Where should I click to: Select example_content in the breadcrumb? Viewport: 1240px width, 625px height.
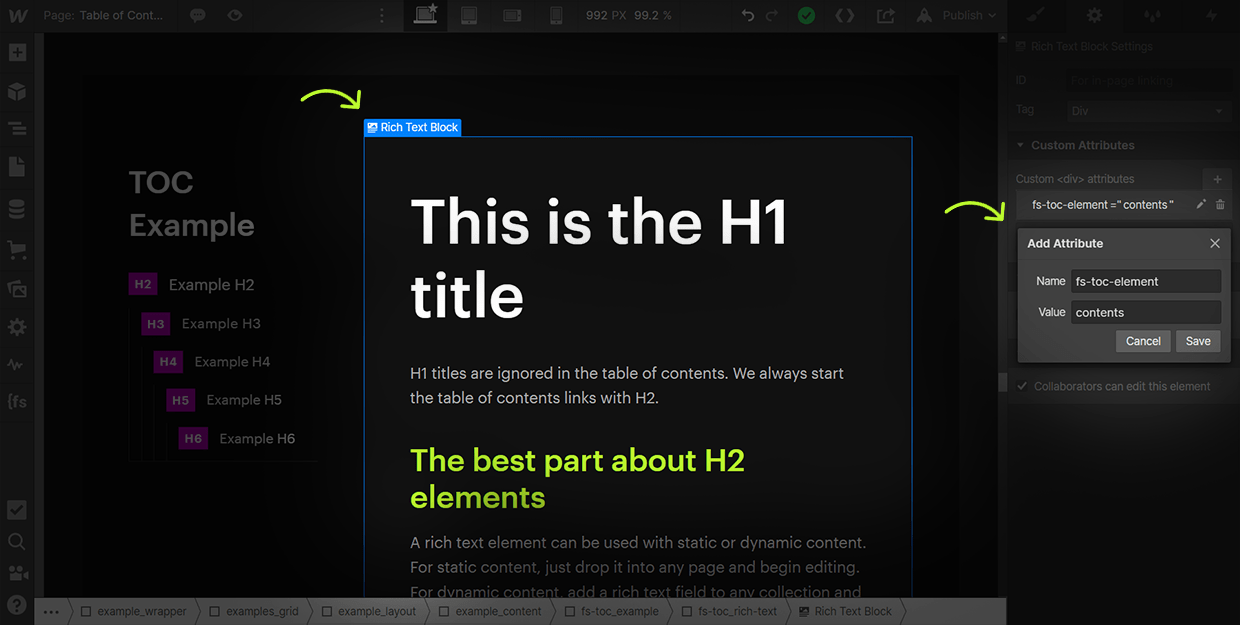pos(488,611)
